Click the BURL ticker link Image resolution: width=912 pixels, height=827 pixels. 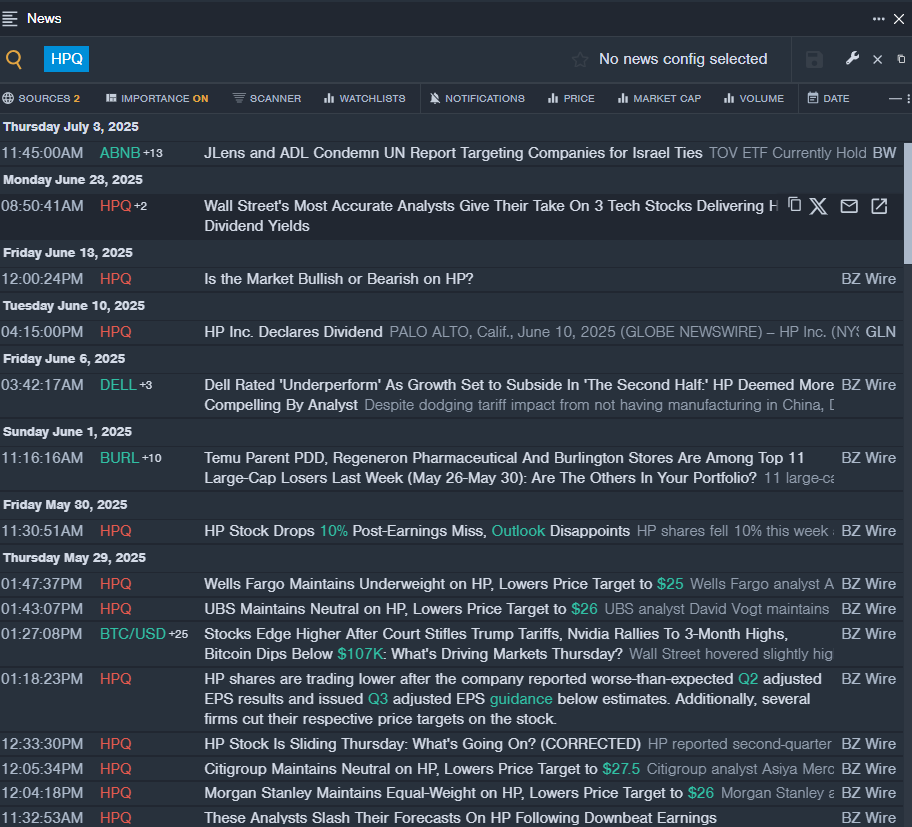pyautogui.click(x=119, y=458)
